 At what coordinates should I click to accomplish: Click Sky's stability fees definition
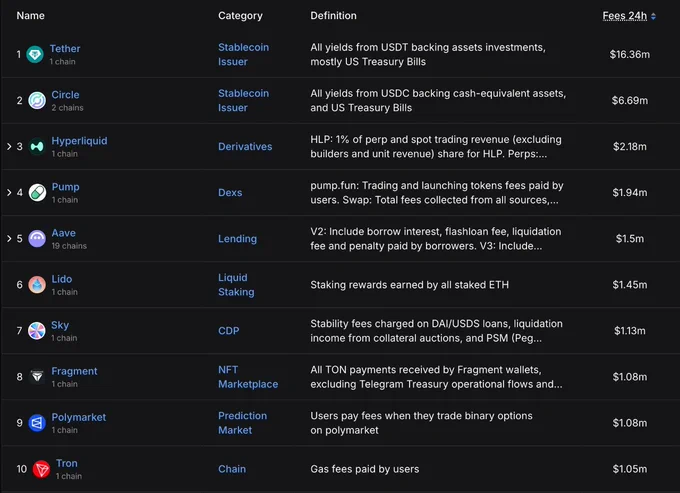pyautogui.click(x=436, y=331)
